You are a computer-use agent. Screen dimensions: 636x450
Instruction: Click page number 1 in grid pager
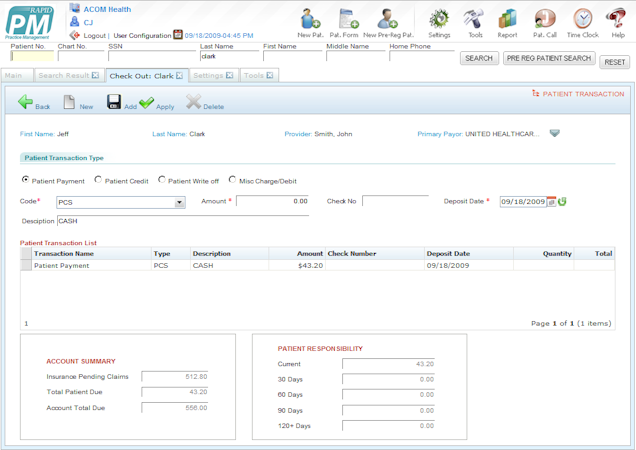click(x=26, y=323)
